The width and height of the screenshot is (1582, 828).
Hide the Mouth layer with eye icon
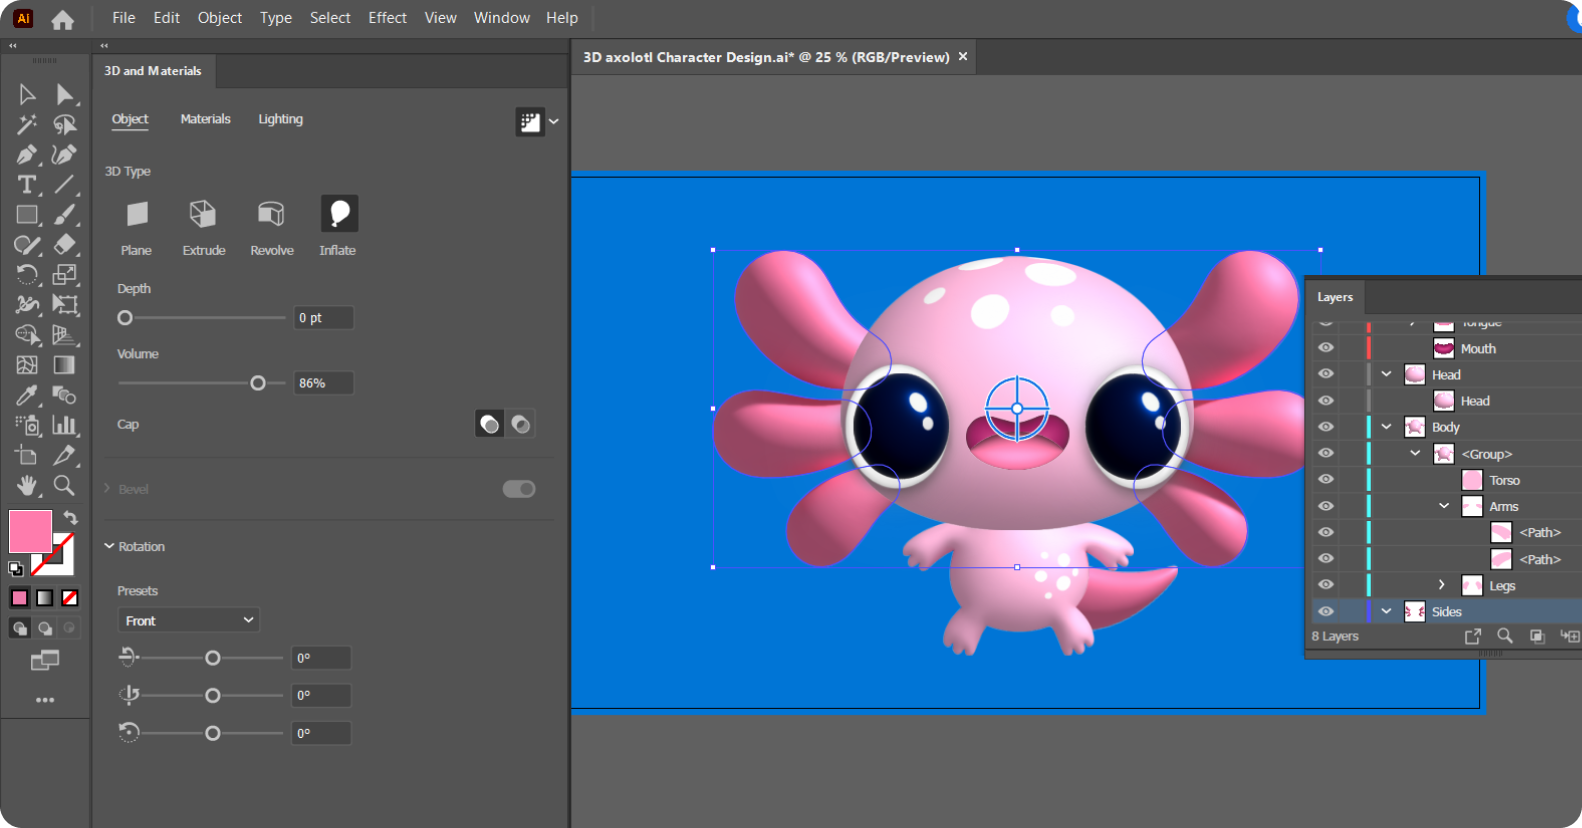[1326, 348]
